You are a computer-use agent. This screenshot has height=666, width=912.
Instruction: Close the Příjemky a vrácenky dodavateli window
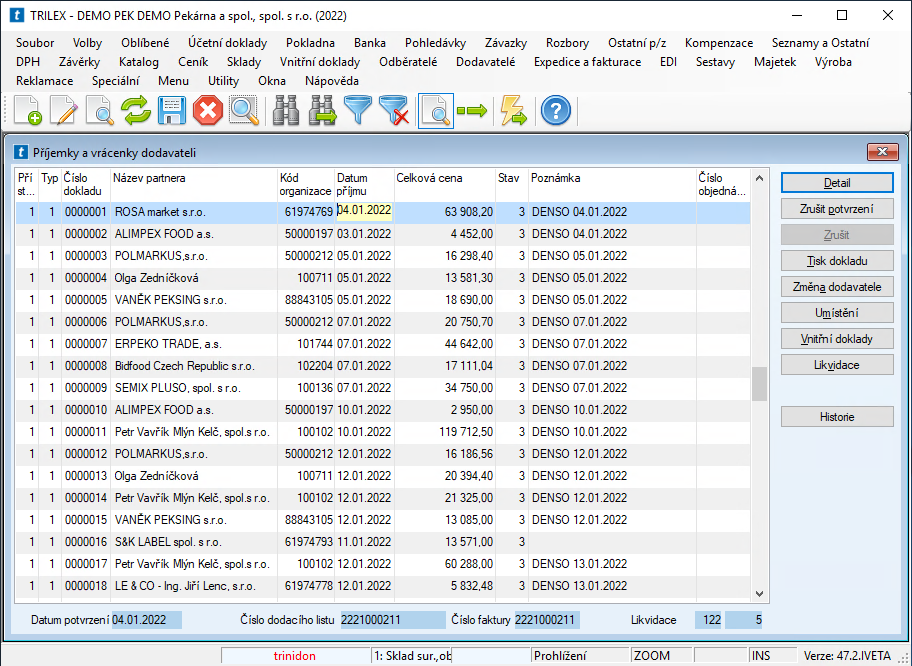[x=882, y=152]
